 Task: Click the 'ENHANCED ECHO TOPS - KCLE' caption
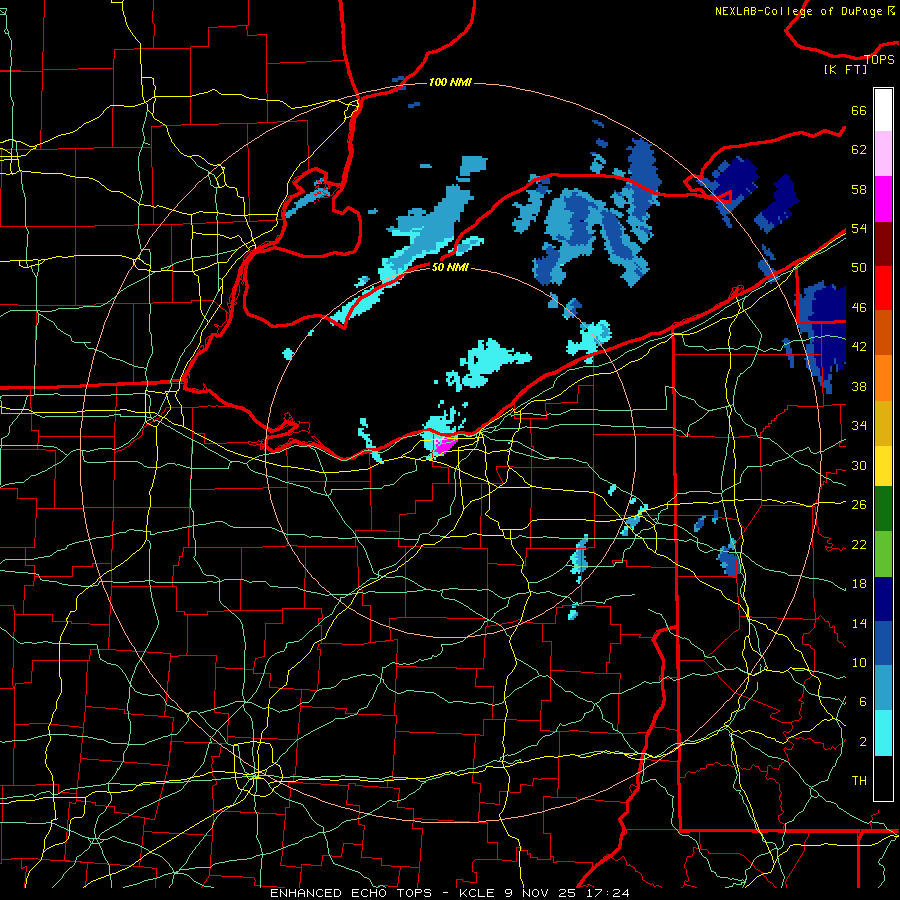coord(382,893)
